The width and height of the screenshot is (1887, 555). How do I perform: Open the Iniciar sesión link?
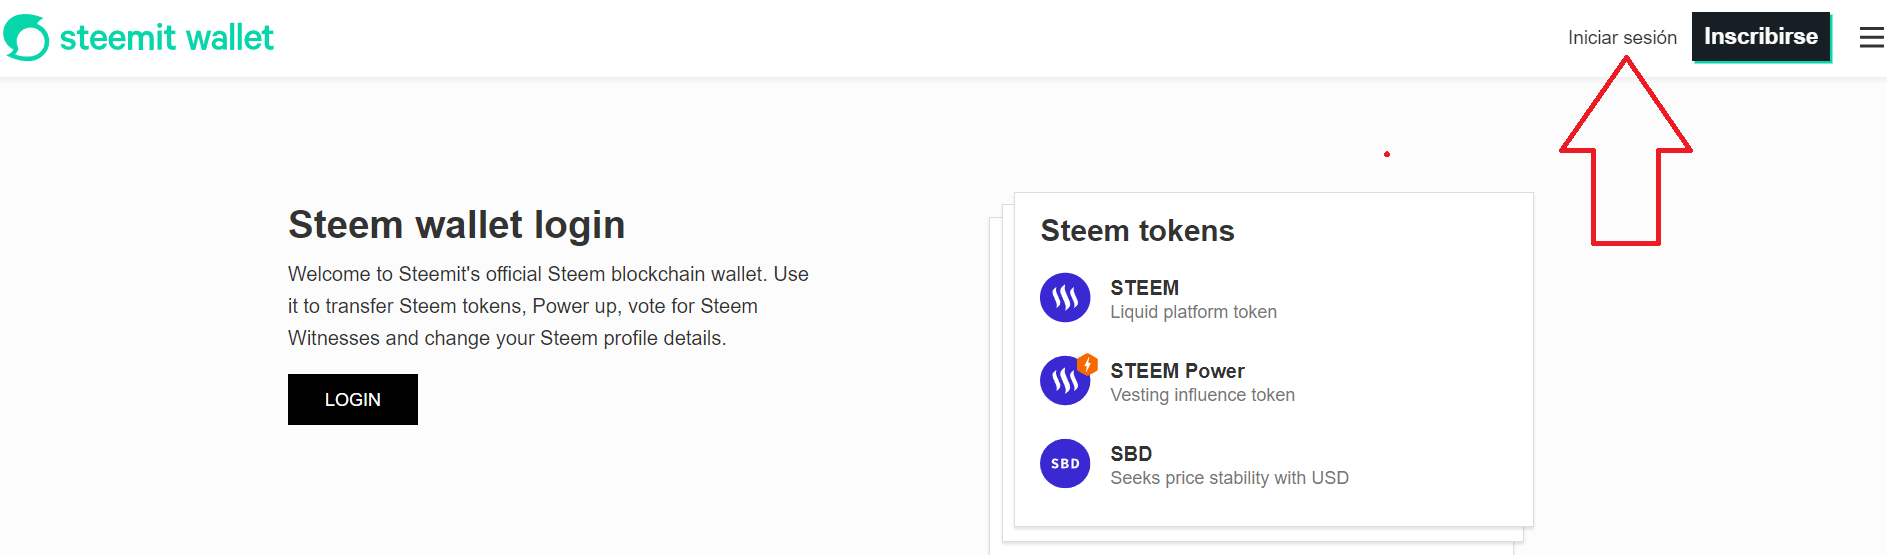click(x=1621, y=38)
